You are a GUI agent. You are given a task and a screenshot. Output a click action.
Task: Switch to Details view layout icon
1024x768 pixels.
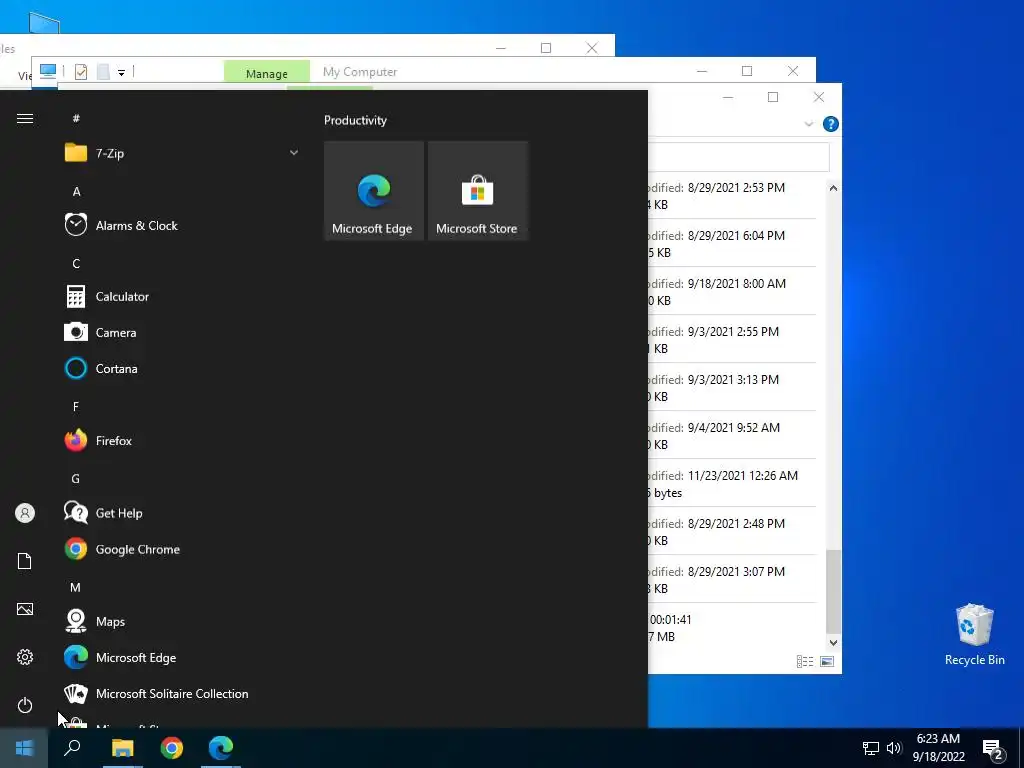coord(805,662)
